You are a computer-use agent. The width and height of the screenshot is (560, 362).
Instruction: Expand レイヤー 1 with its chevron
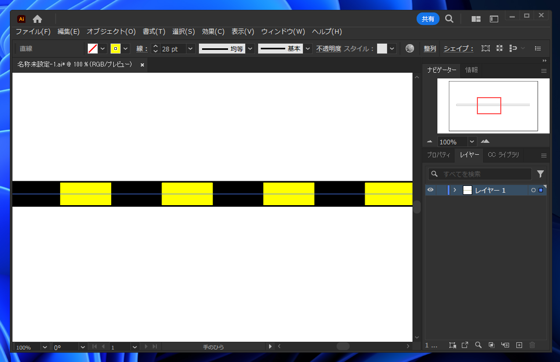[x=455, y=190]
